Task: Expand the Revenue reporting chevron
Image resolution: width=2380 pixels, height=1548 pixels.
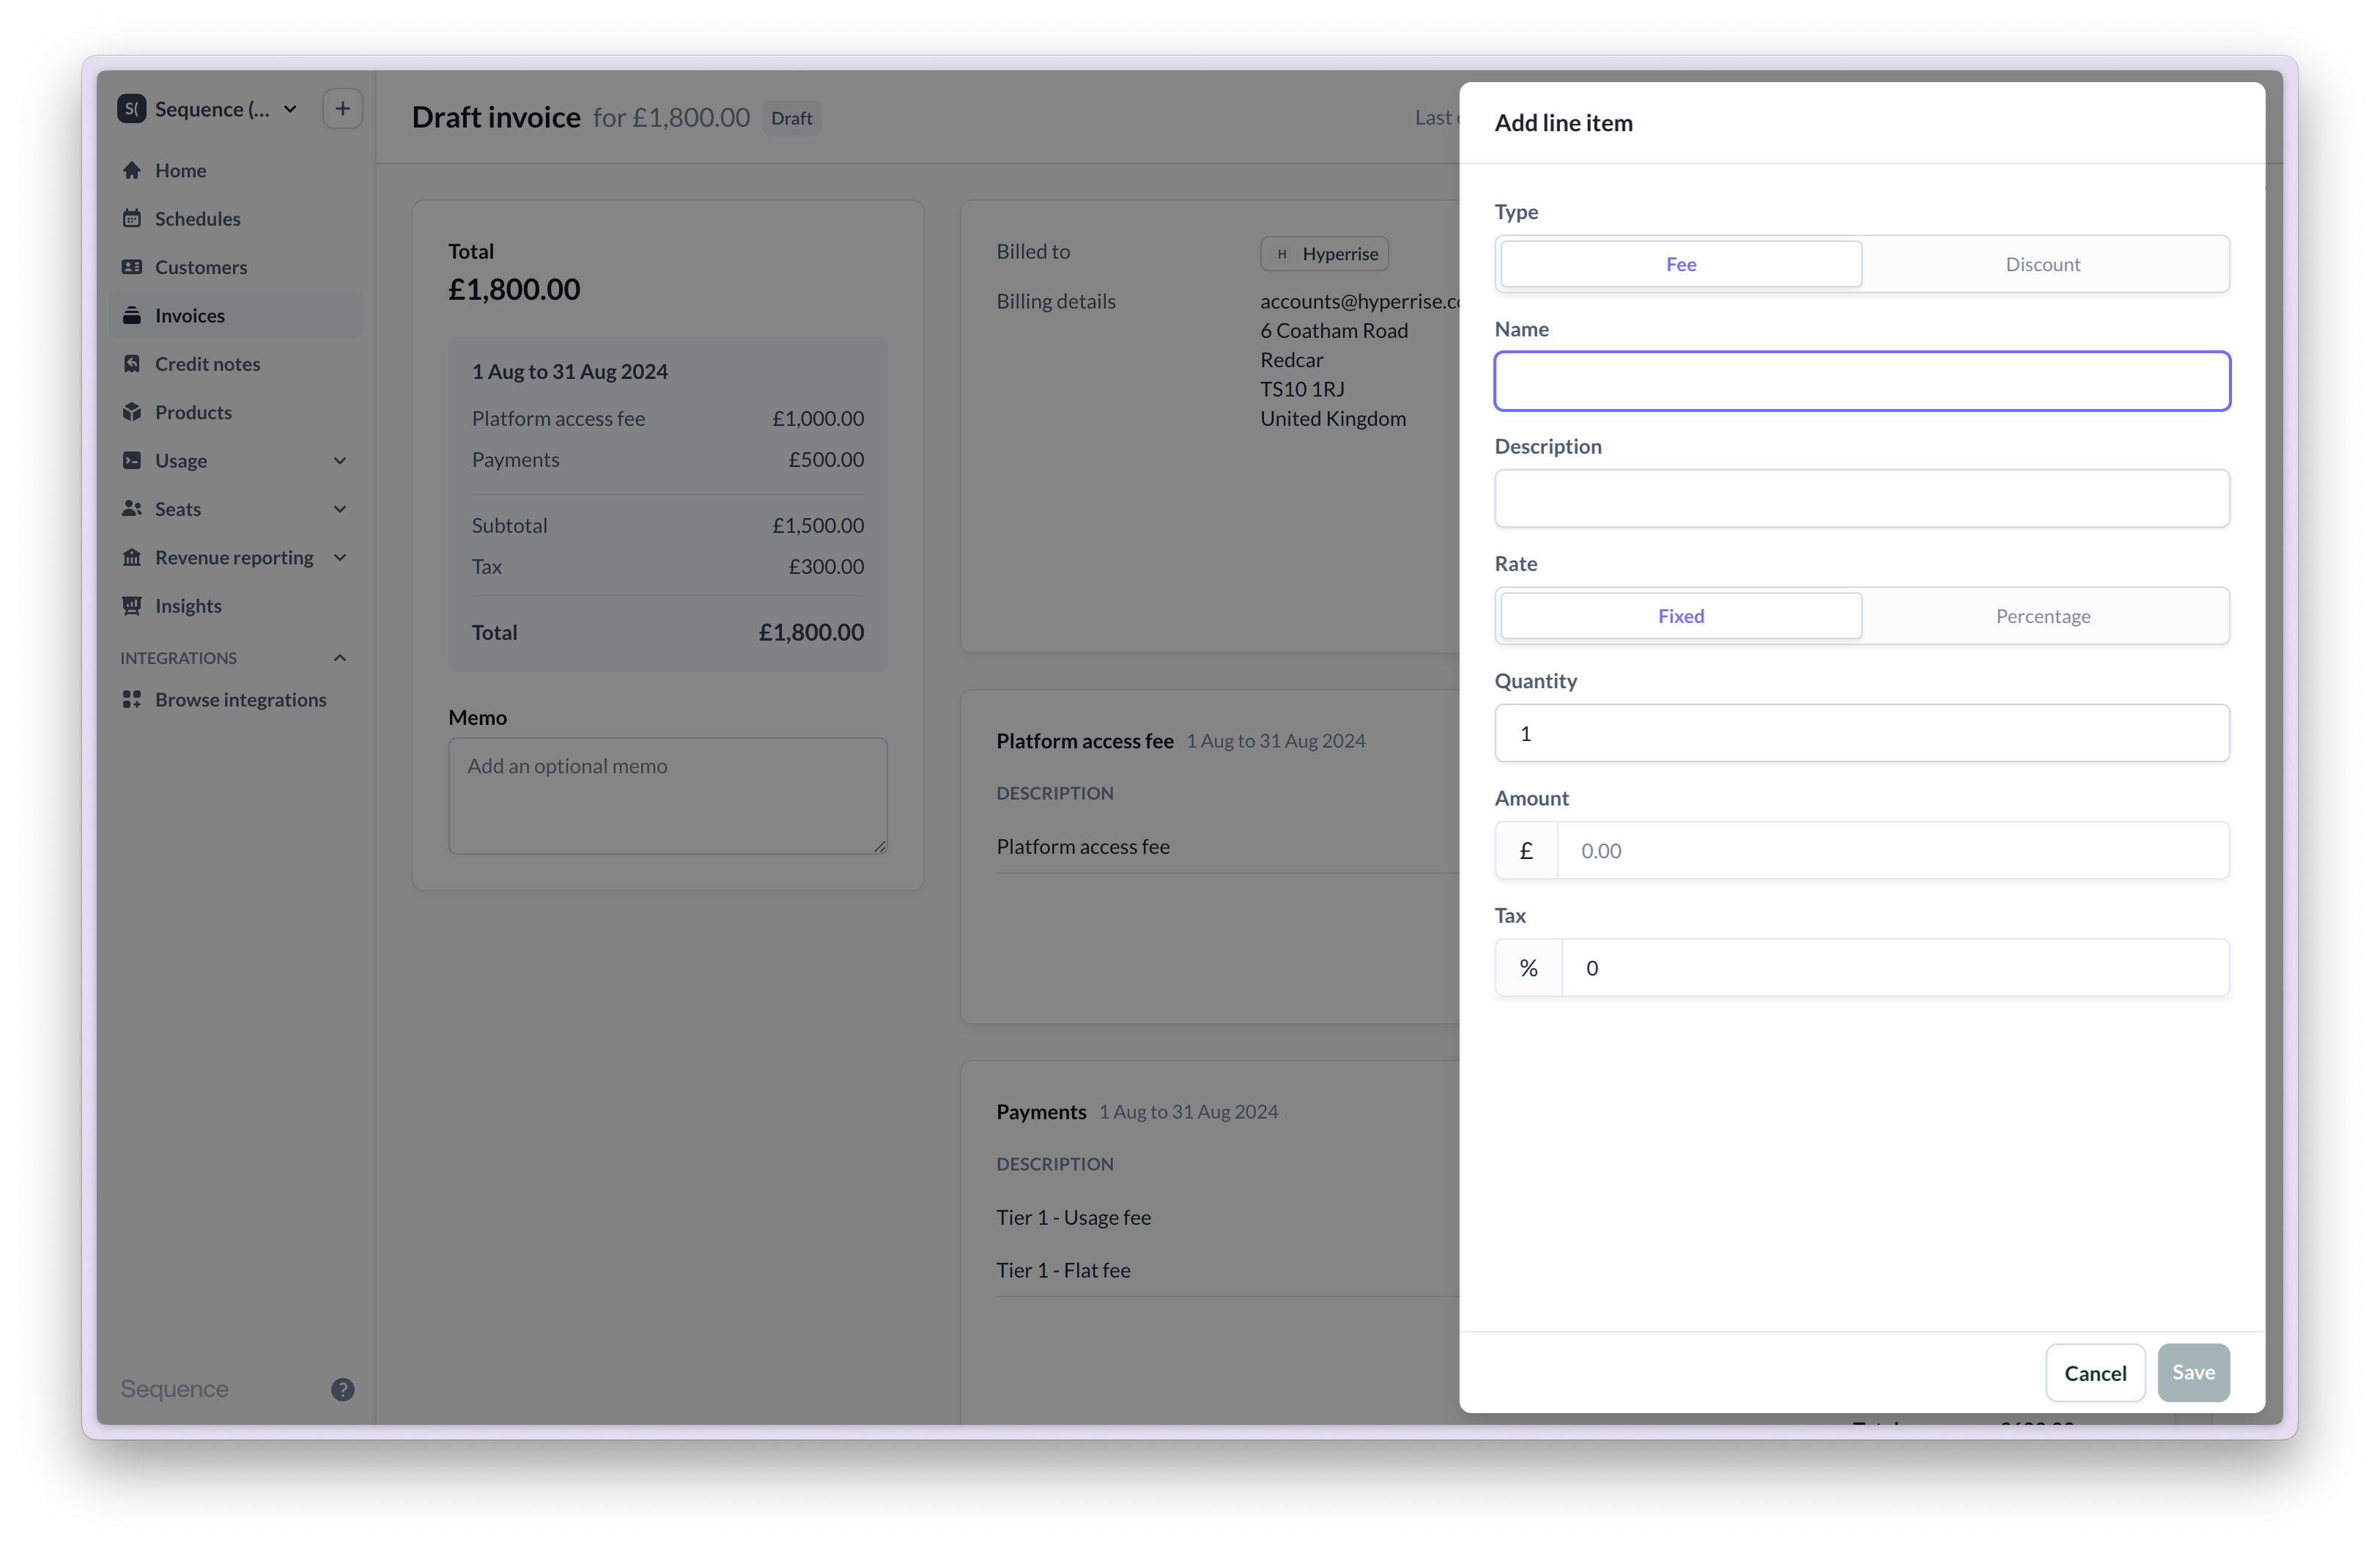Action: click(x=340, y=557)
